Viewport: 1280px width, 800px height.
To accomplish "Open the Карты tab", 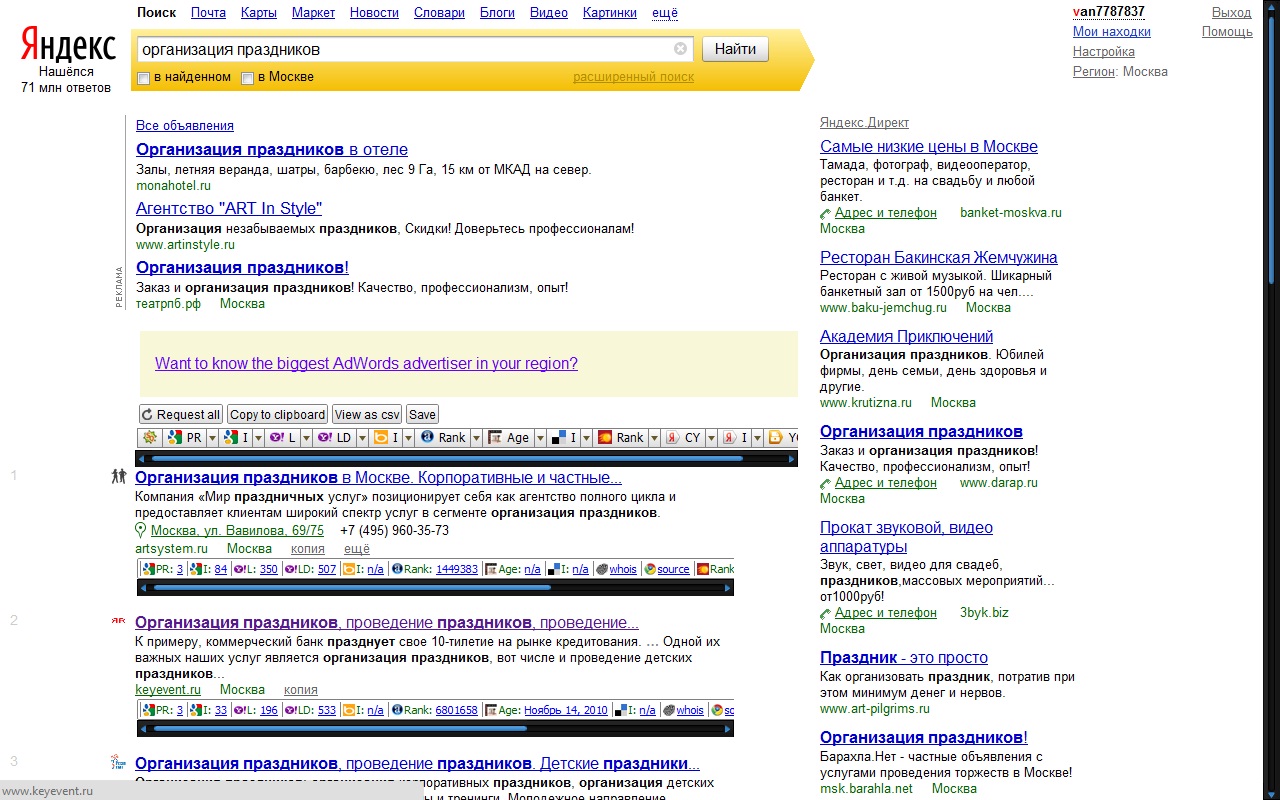I will click(259, 13).
